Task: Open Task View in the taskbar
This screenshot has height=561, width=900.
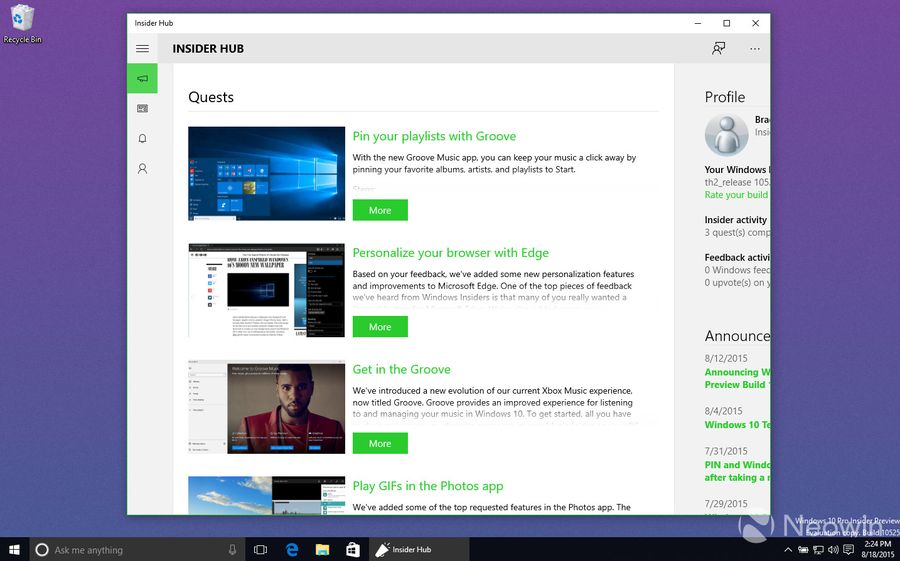Action: (261, 550)
